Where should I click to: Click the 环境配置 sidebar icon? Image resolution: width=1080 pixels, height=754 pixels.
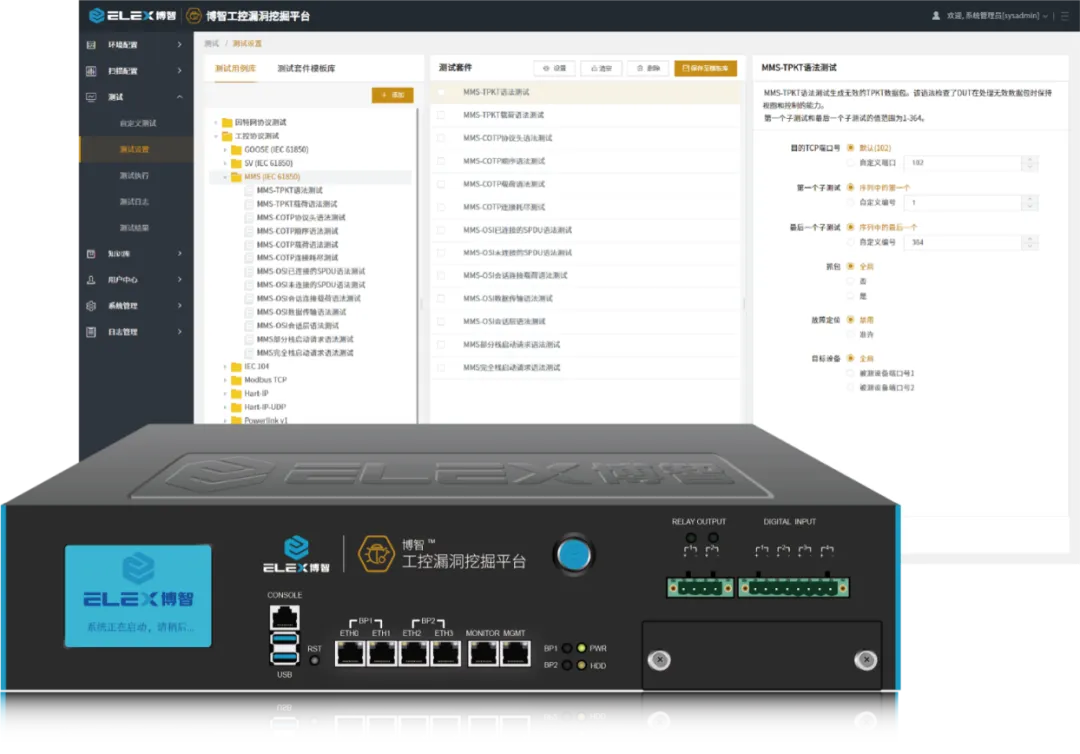click(91, 45)
